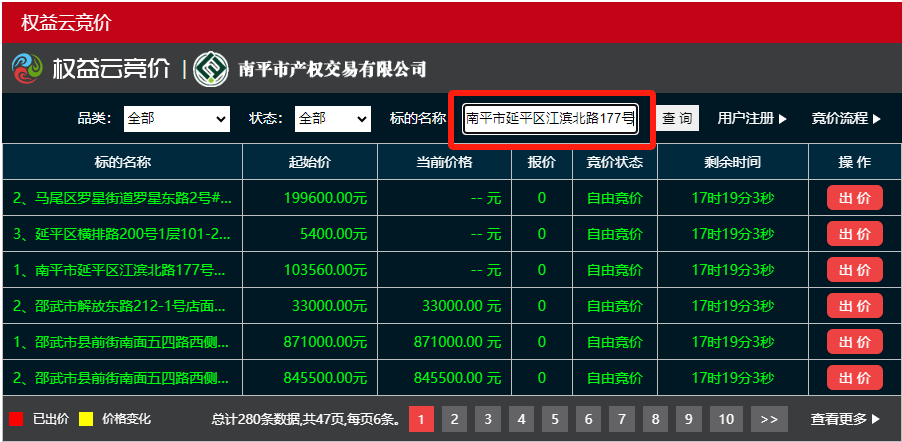Image resolution: width=902 pixels, height=442 pixels.
Task: Open the 竞价流程 link
Action: (846, 119)
